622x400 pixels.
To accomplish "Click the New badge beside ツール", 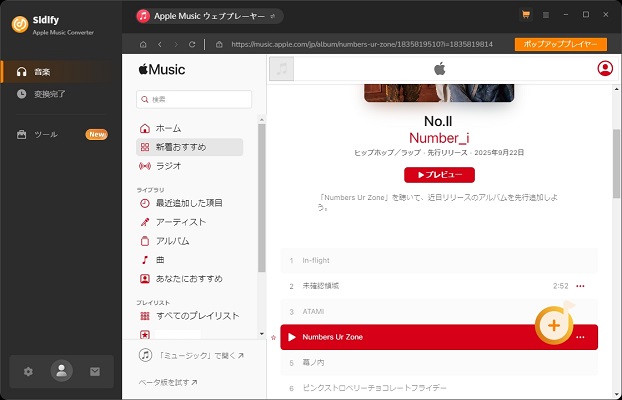I will point(96,135).
